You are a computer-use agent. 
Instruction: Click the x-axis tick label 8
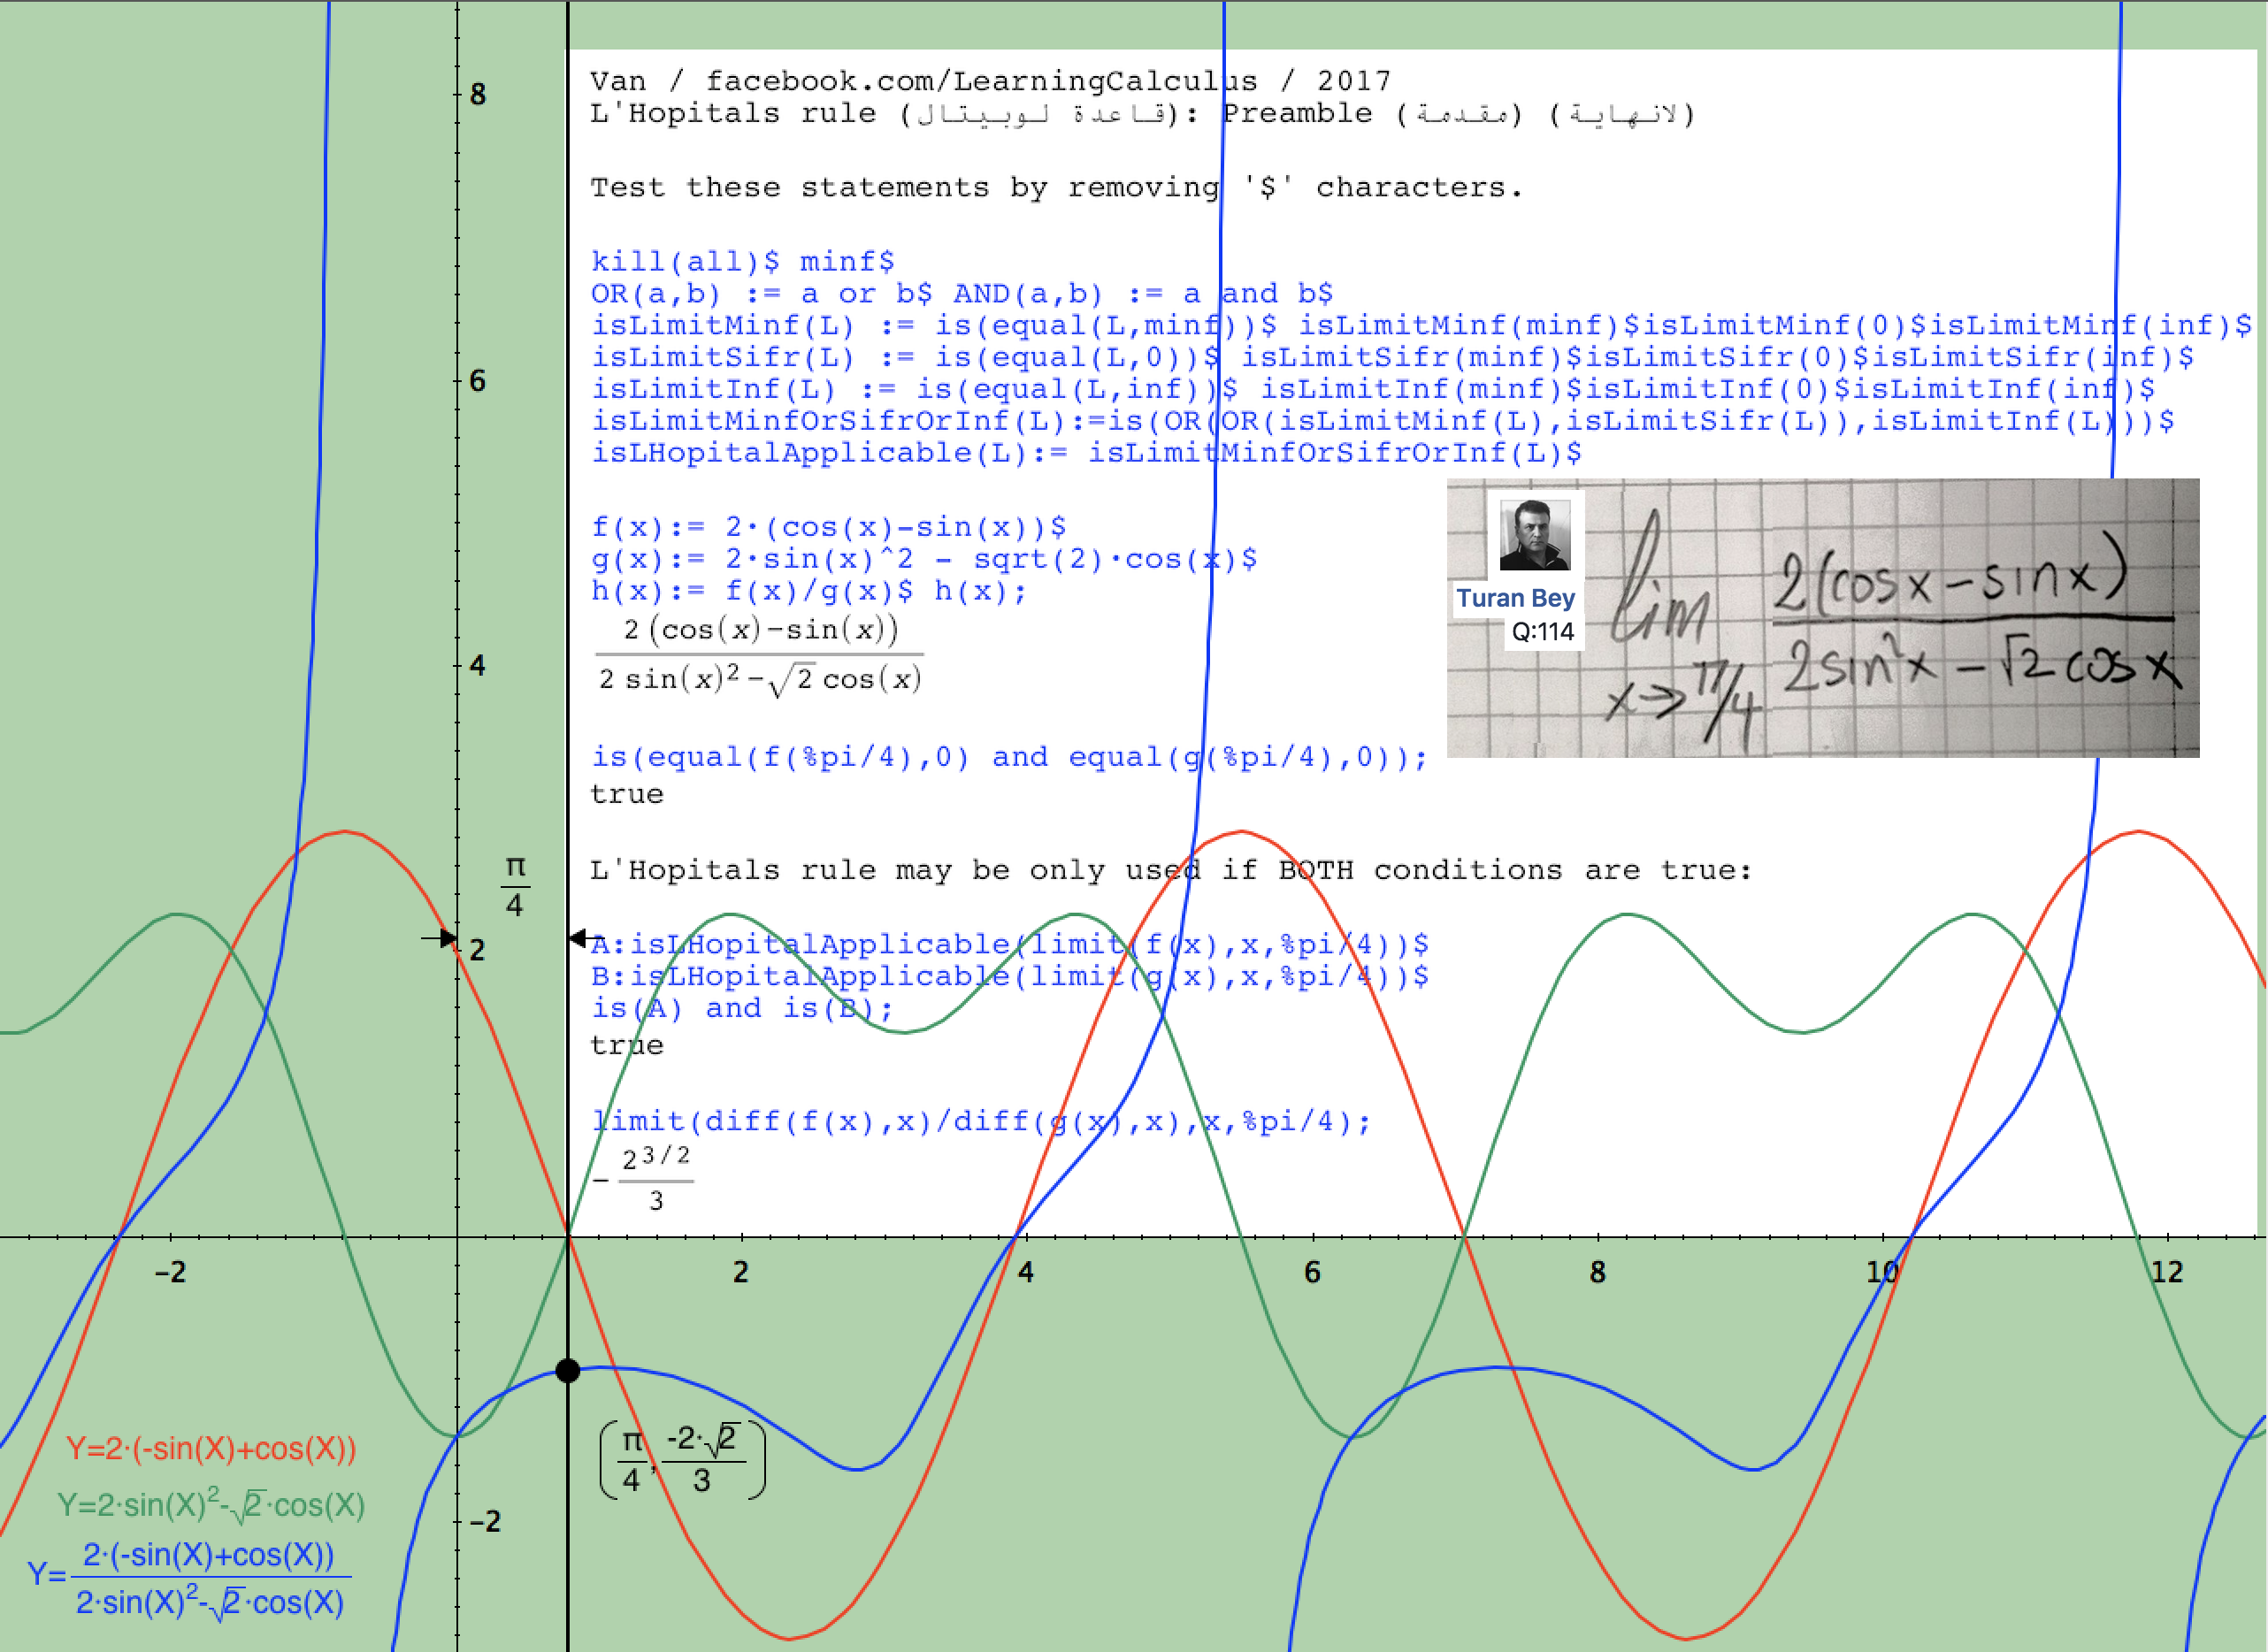pyautogui.click(x=1598, y=1272)
